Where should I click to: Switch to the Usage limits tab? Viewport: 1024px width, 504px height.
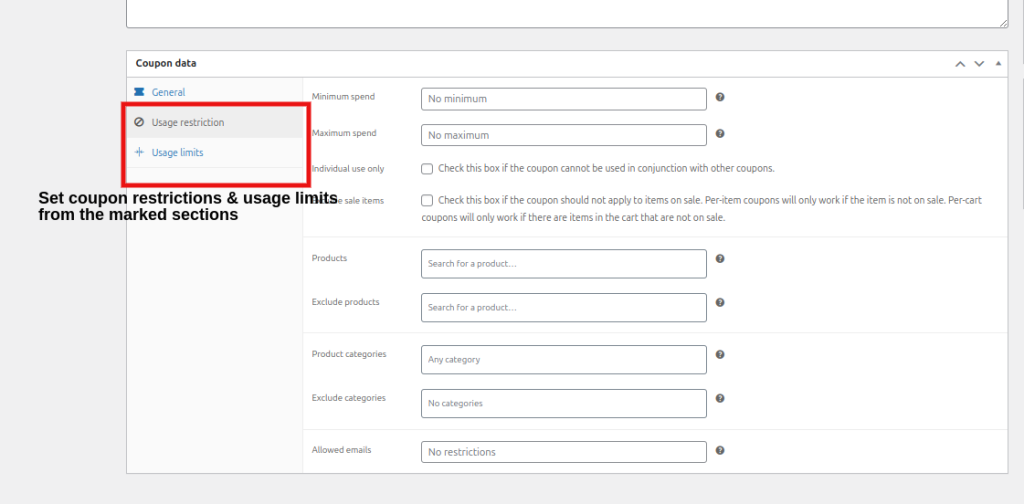pos(177,153)
